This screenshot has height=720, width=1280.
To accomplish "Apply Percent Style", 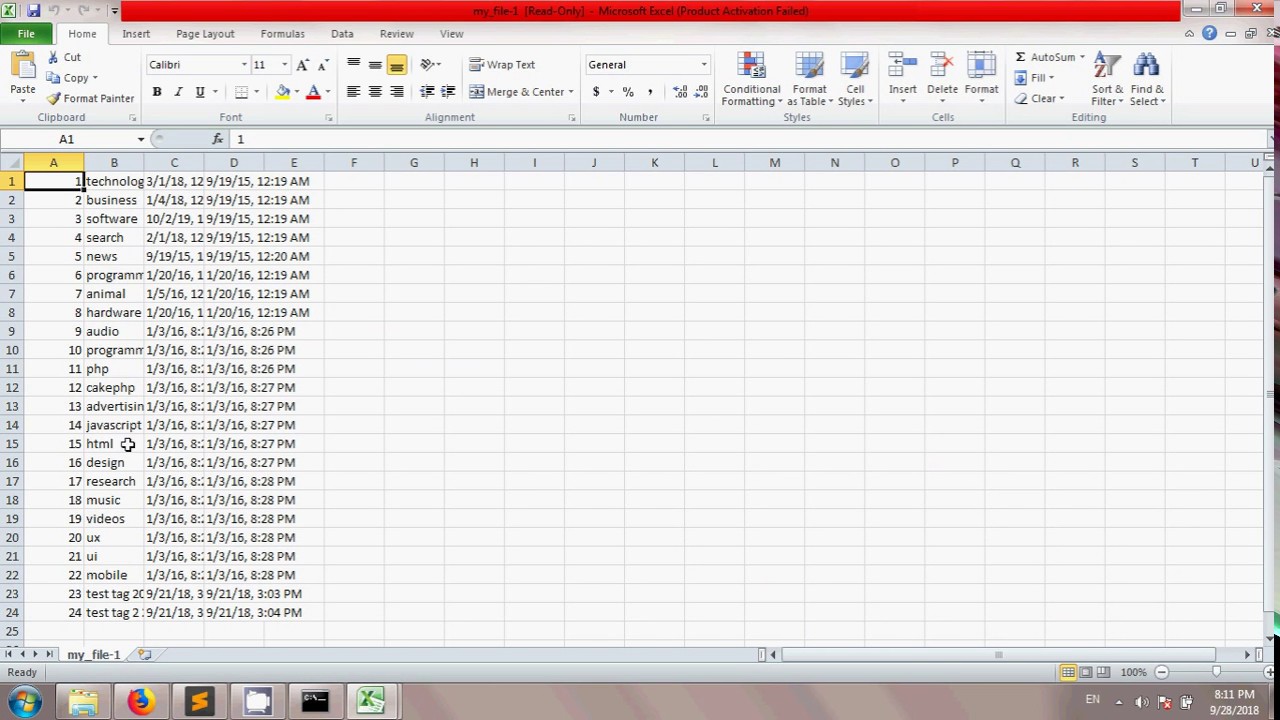I will (628, 92).
